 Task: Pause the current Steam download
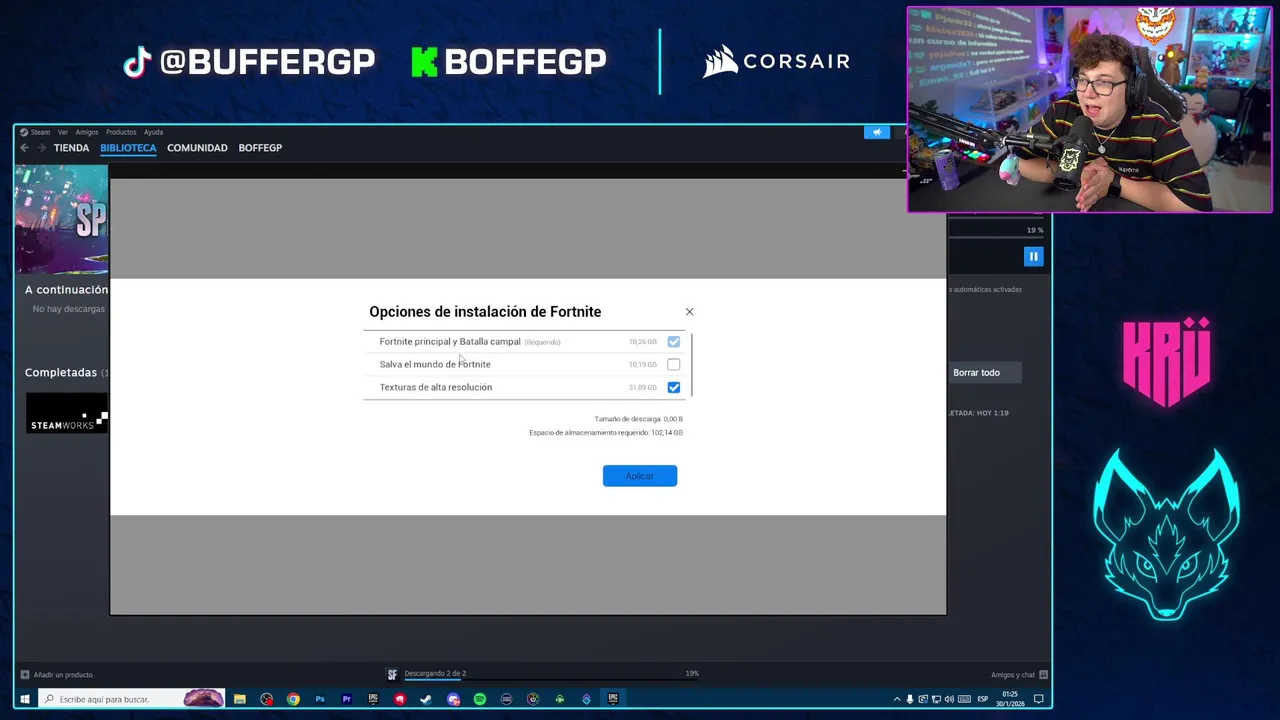click(1033, 257)
